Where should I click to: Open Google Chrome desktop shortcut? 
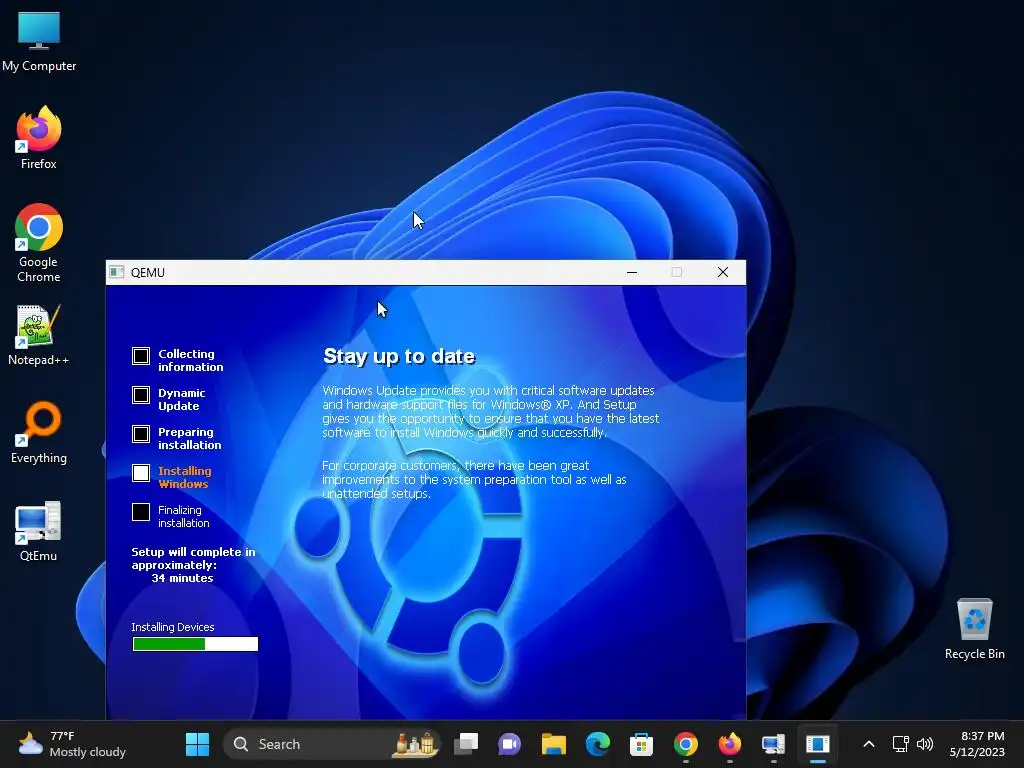pyautogui.click(x=39, y=242)
